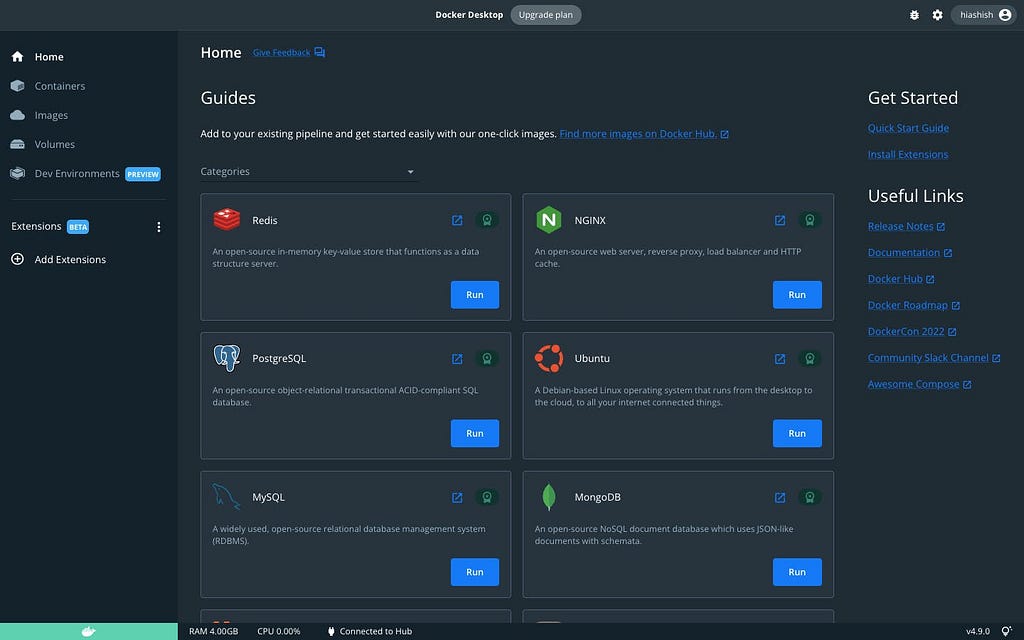Click the Redis logo icon
Image resolution: width=1024 pixels, height=640 pixels.
point(227,219)
